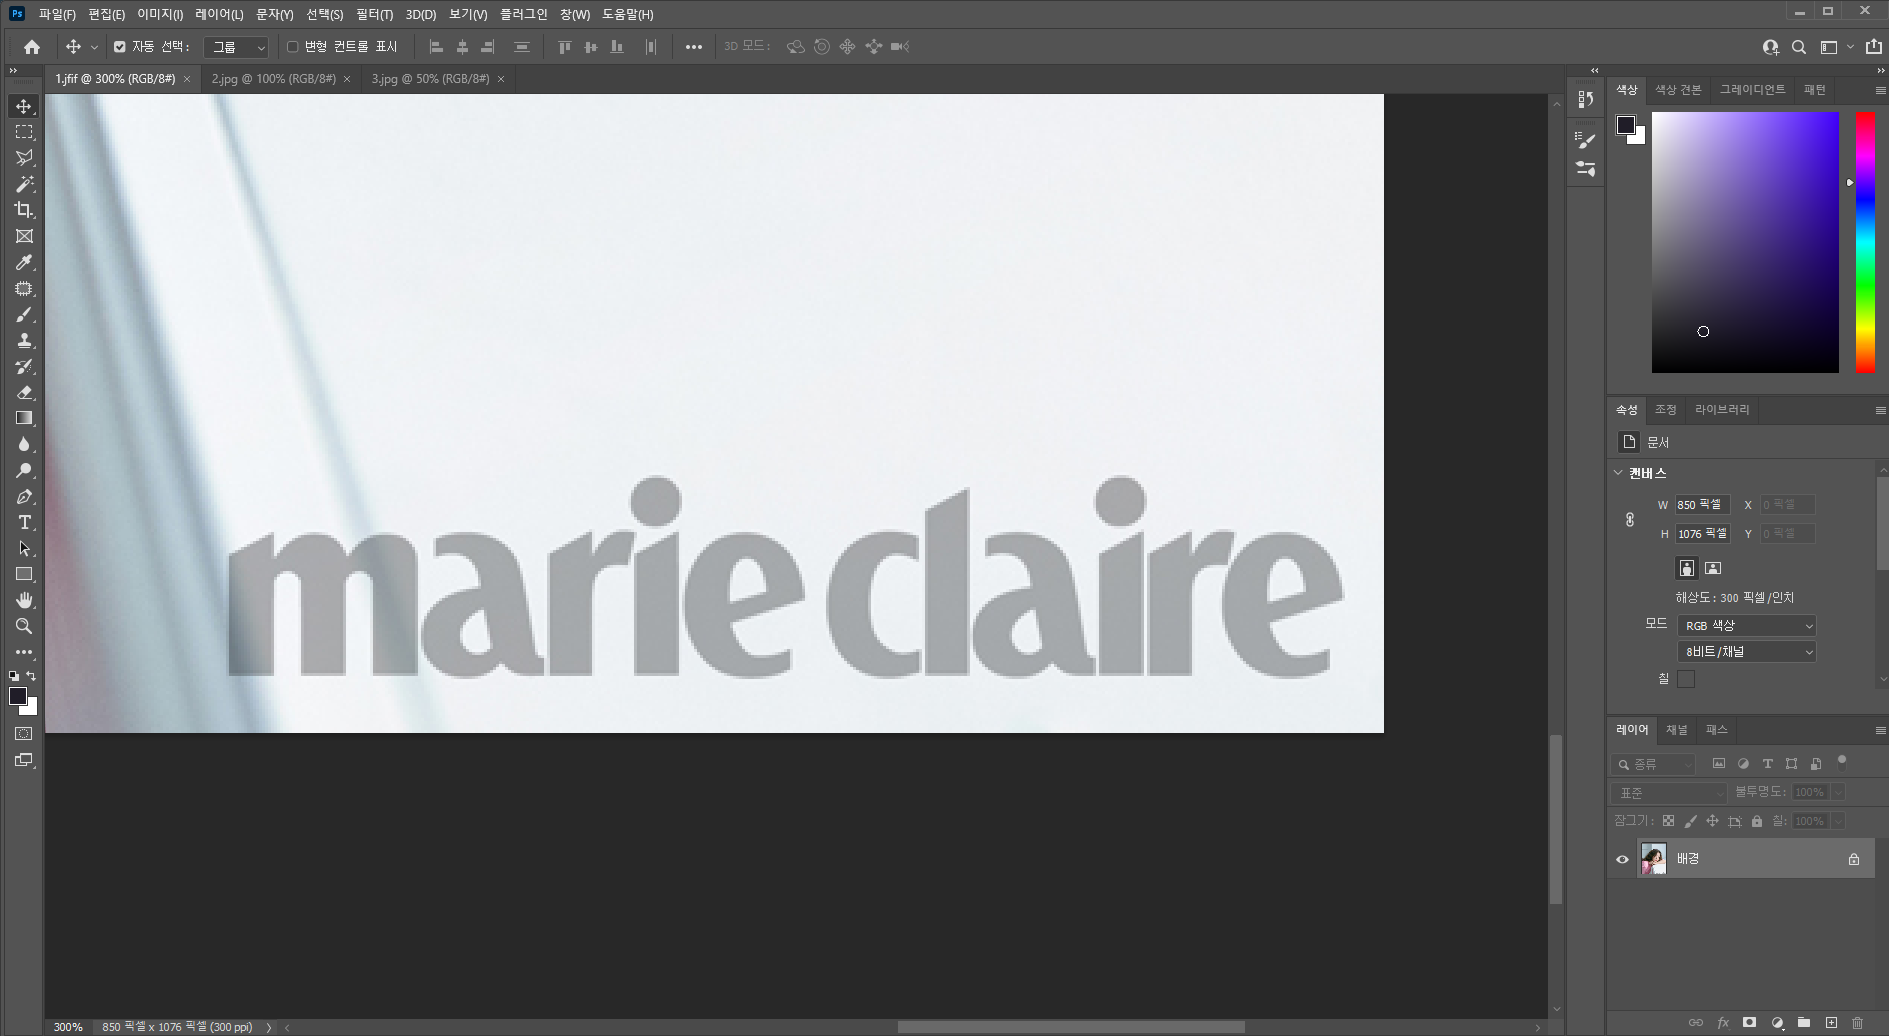The width and height of the screenshot is (1889, 1036).
Task: Select the Polygonal Lasso tool
Action: click(x=24, y=158)
